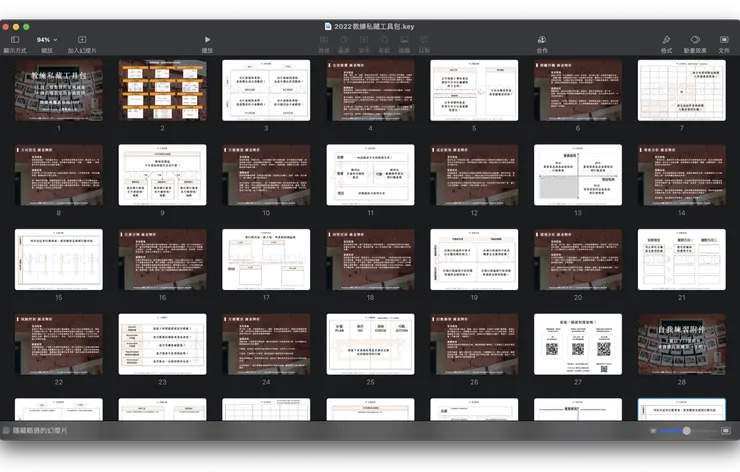Select slide 25 PLAN DO CHECK thumbnail
The image size is (740, 472).
pos(370,344)
